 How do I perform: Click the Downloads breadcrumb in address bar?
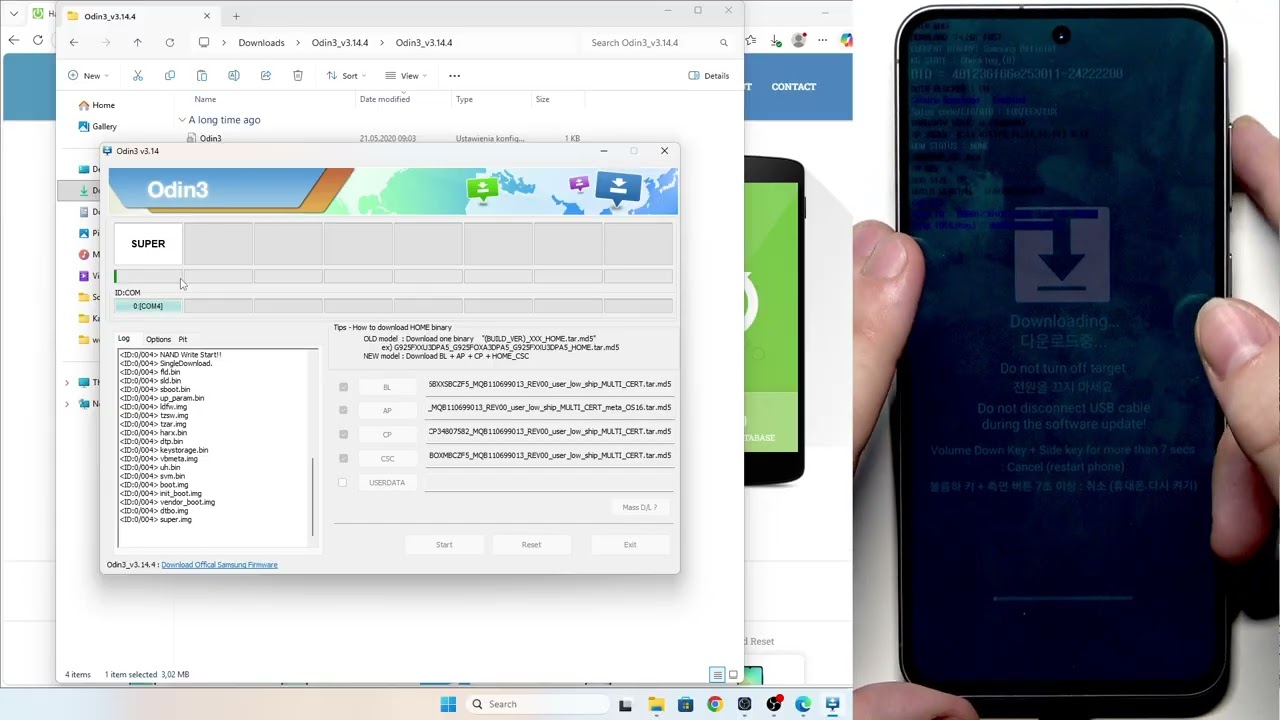tap(261, 43)
